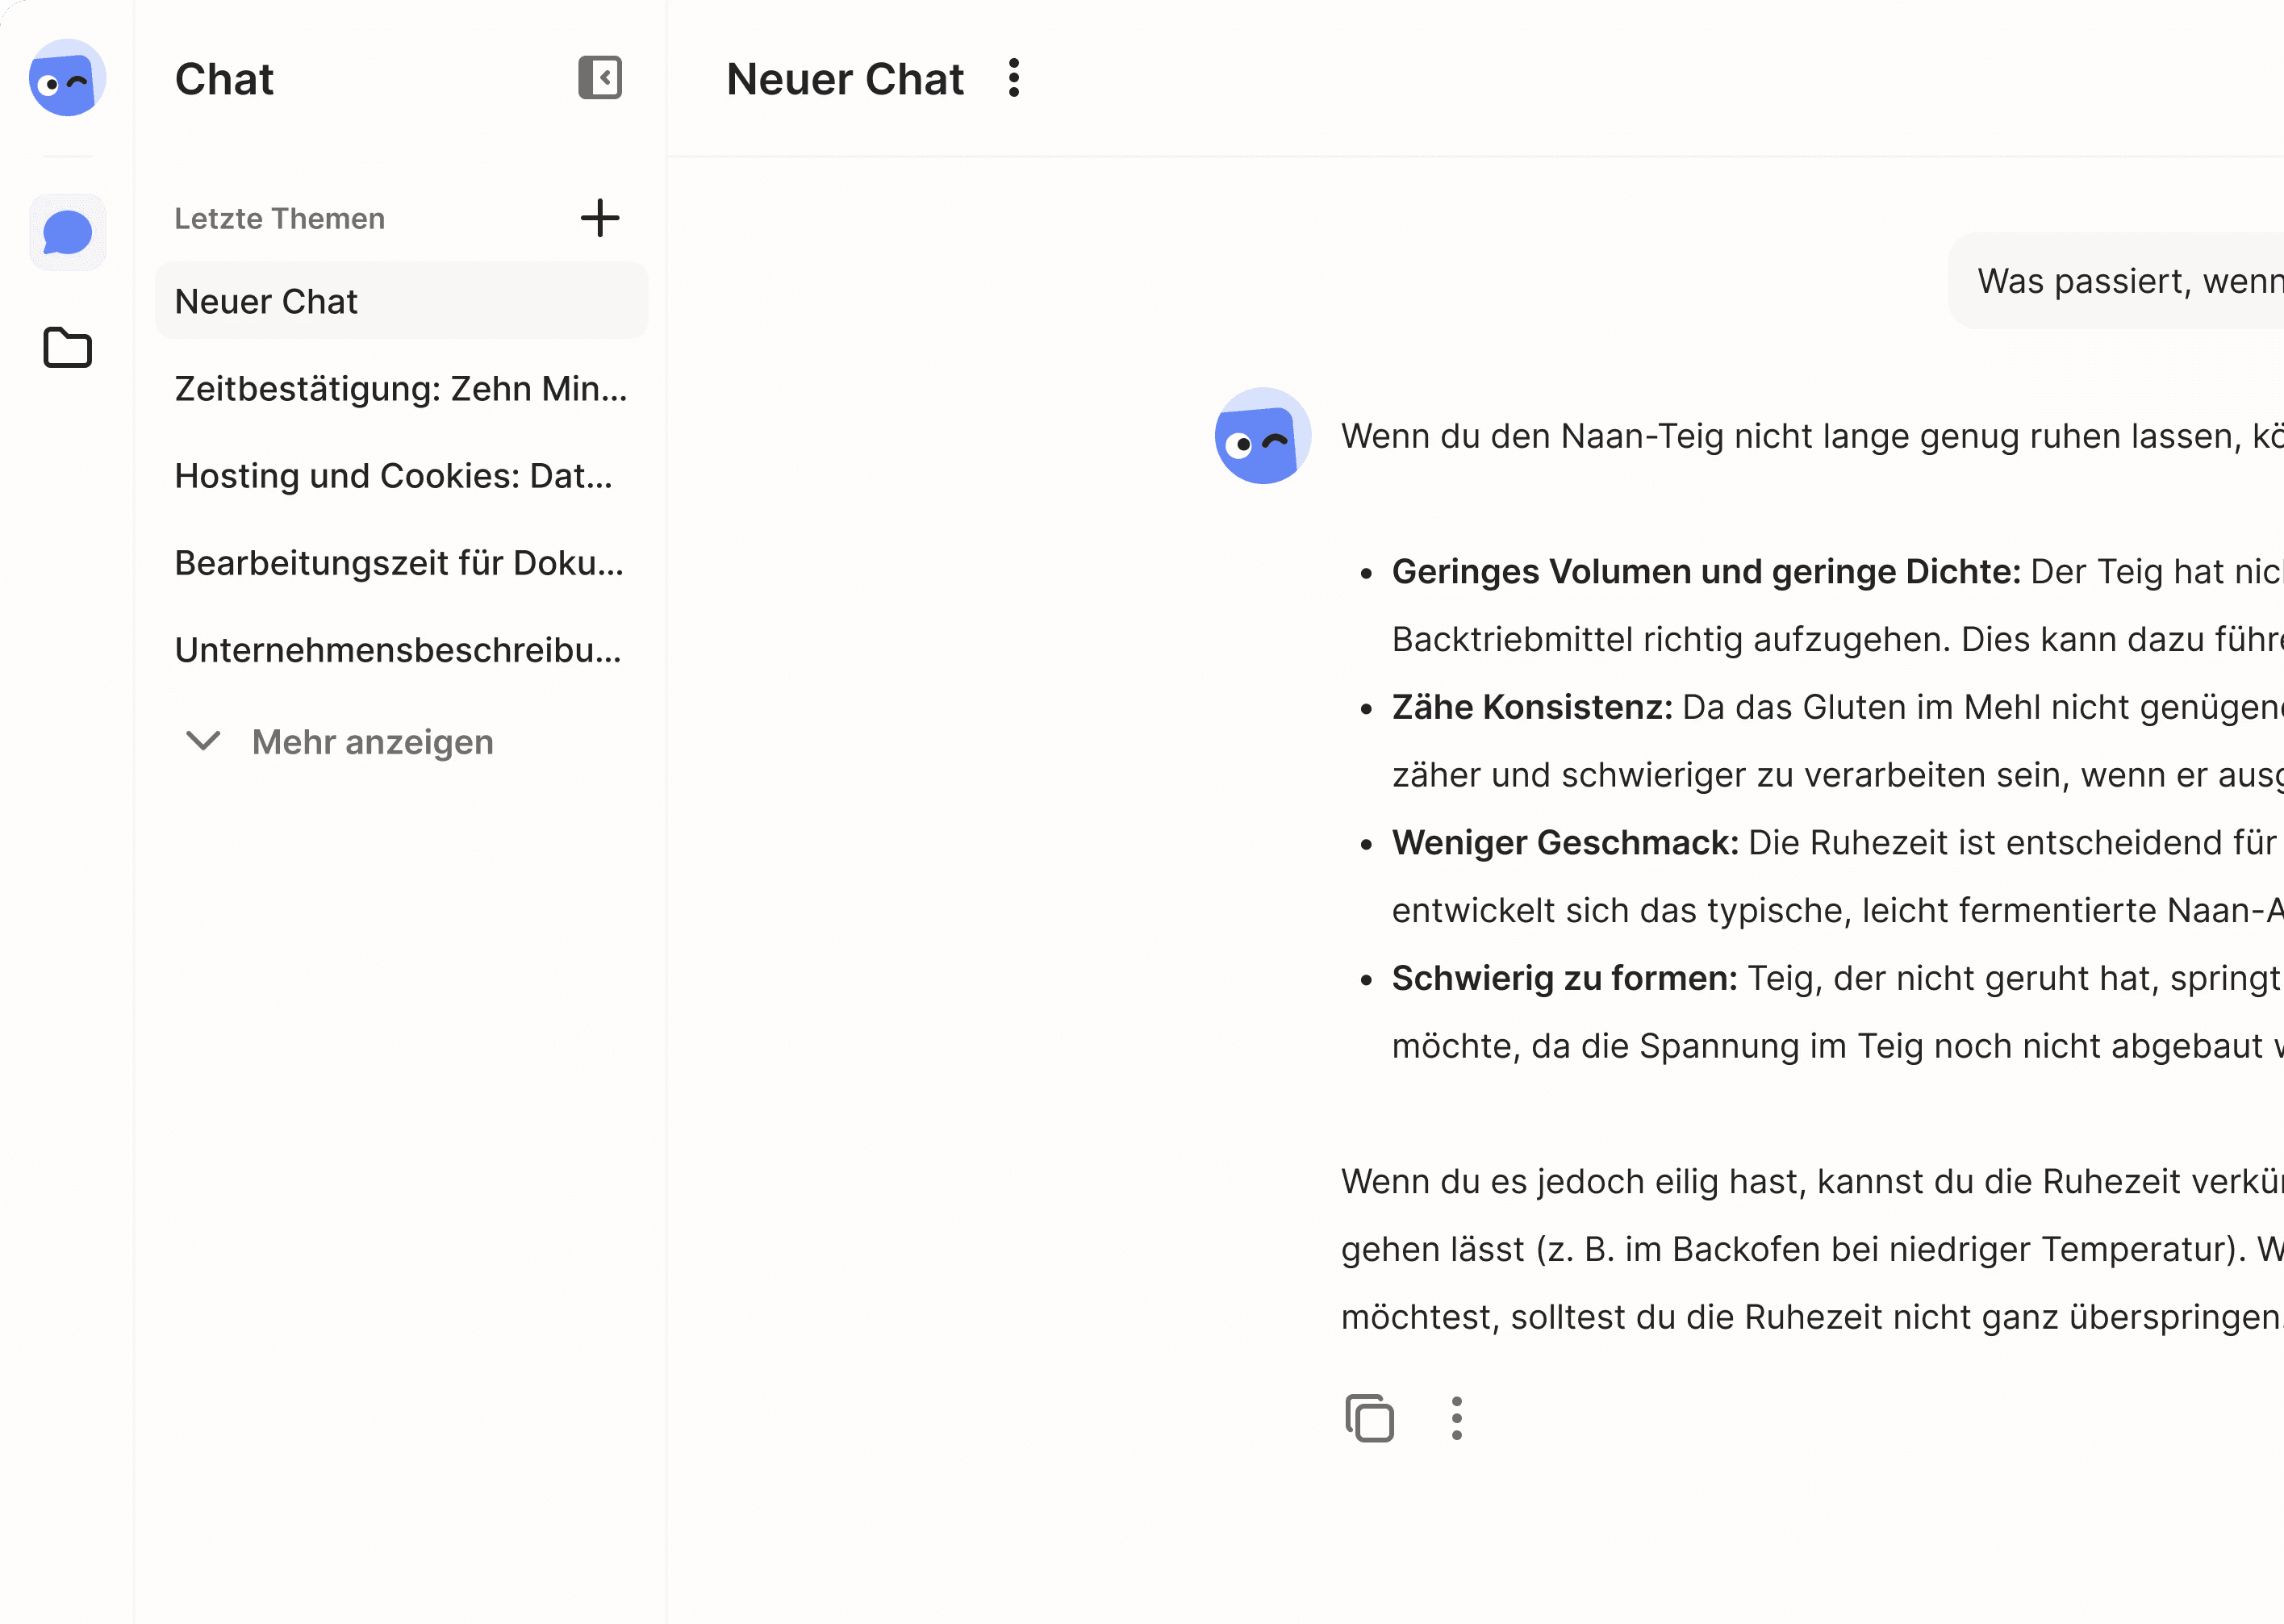Open the Hosting und Cookies chat
The width and height of the screenshot is (2284, 1624).
tap(395, 476)
